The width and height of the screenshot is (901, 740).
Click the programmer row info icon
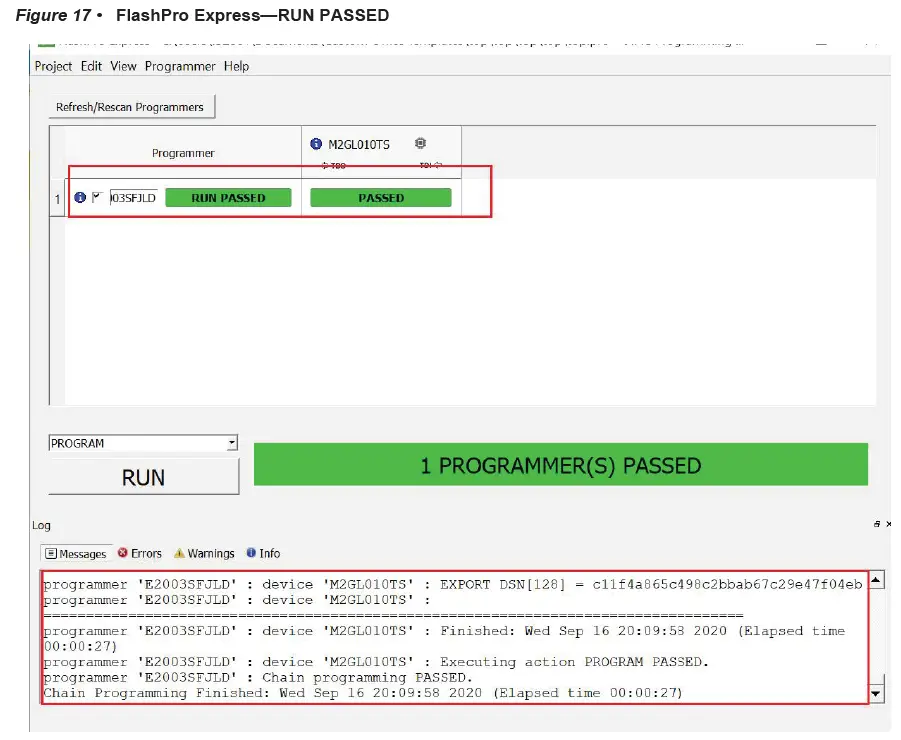[80, 198]
